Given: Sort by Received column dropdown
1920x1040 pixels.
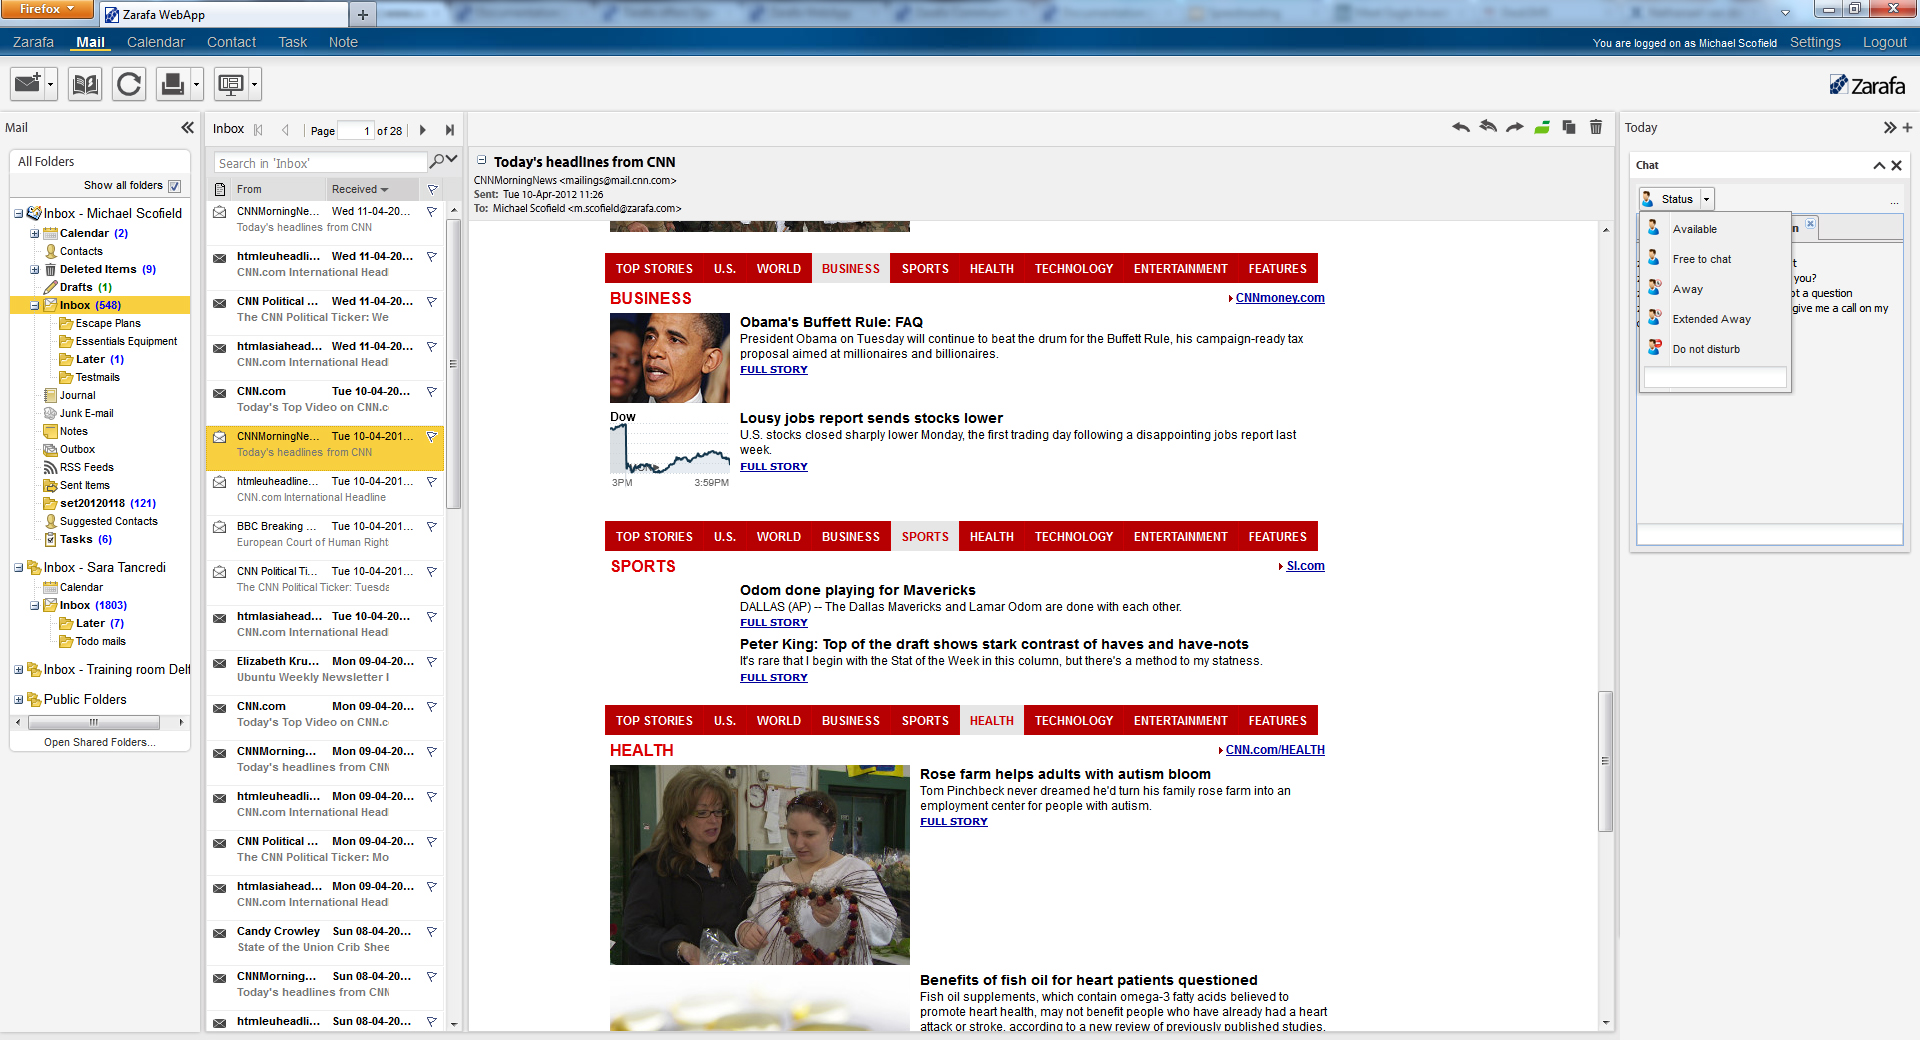Looking at the screenshot, I should (385, 189).
